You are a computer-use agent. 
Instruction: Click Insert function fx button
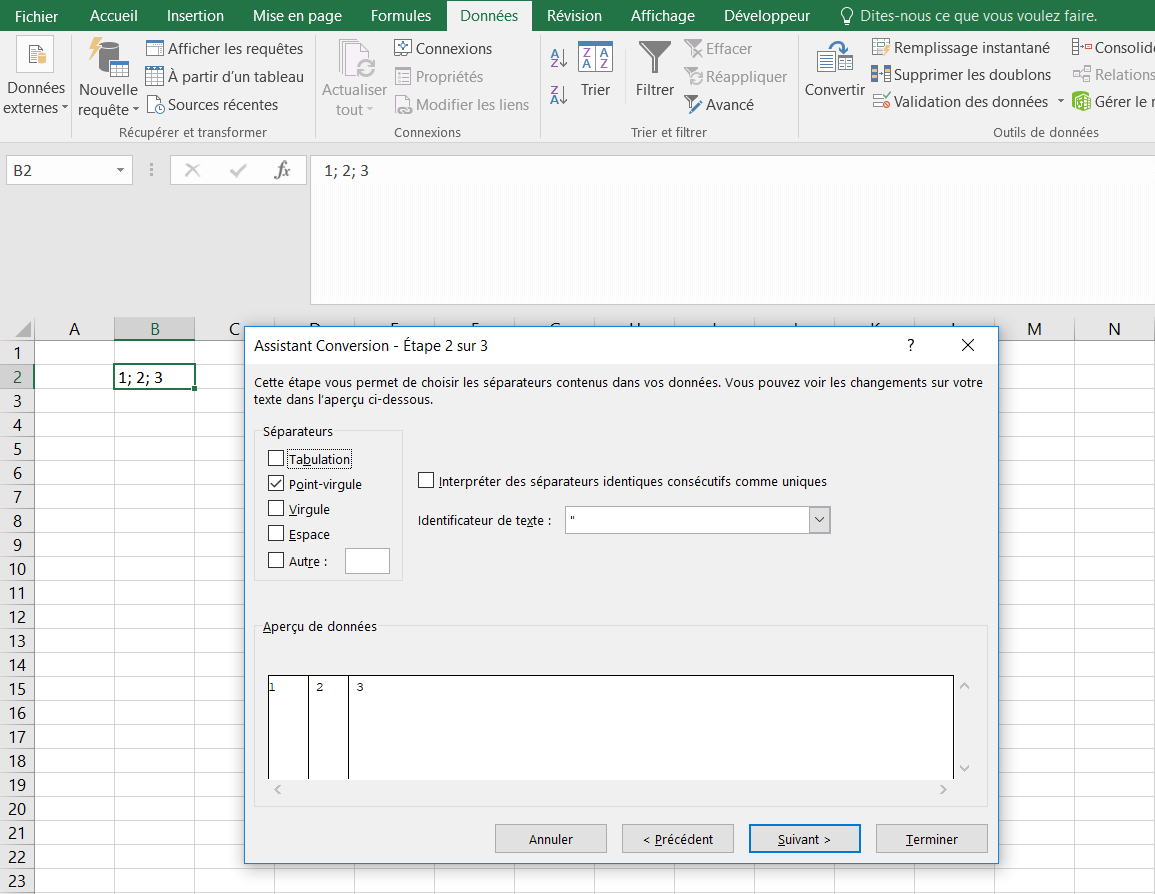point(282,171)
